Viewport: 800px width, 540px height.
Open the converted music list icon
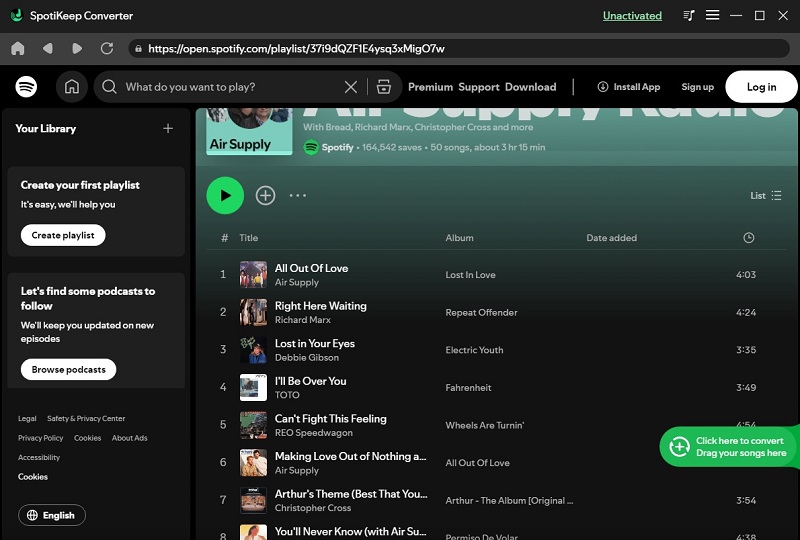click(x=689, y=15)
